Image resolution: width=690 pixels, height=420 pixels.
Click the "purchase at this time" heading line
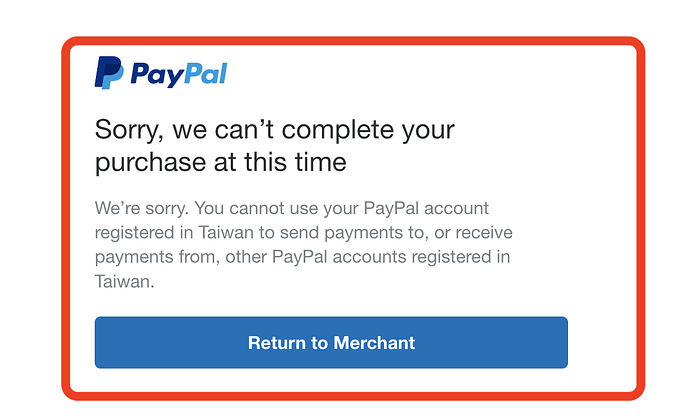click(220, 161)
